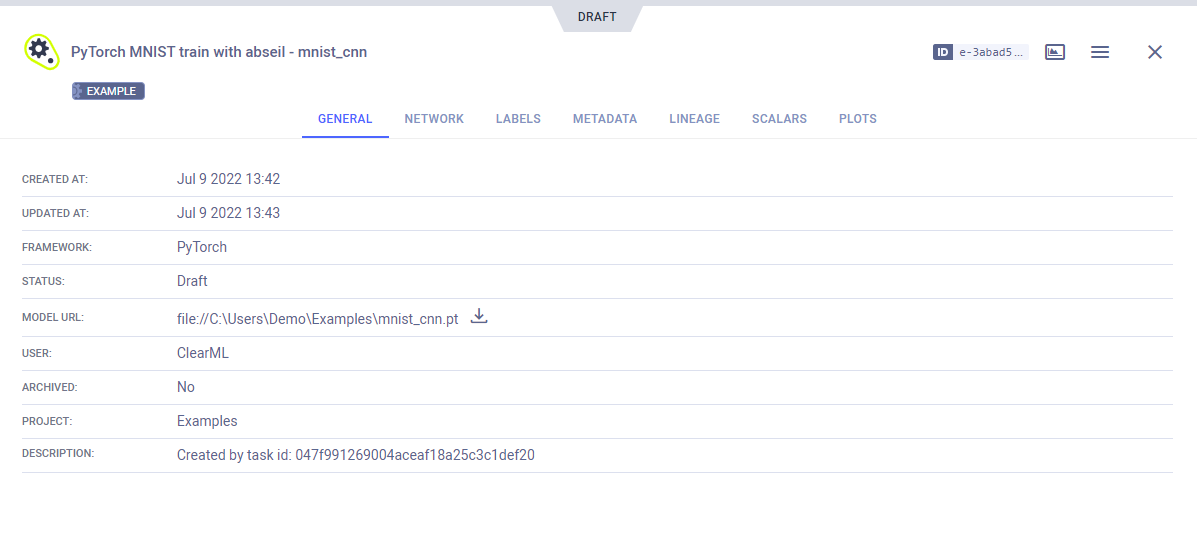Click the image view icon beside the ID
This screenshot has width=1197, height=555.
click(x=1055, y=52)
